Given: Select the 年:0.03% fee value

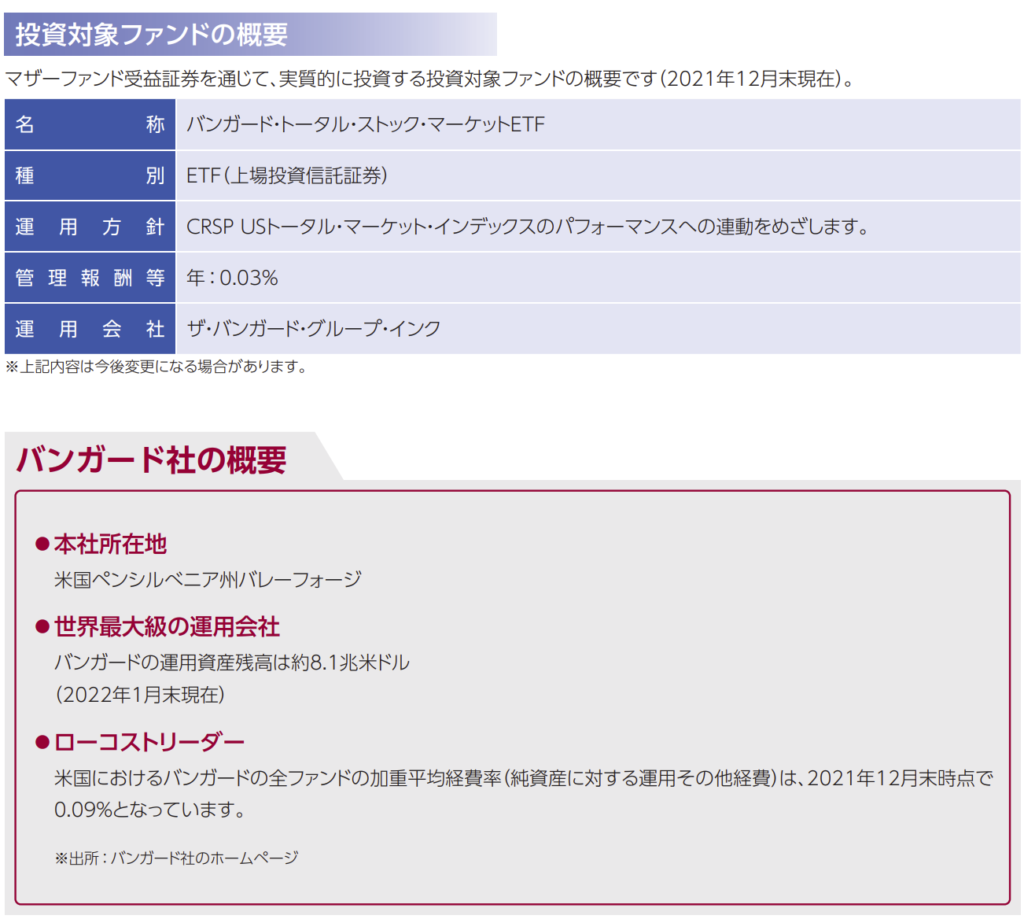Looking at the screenshot, I should coord(232,278).
